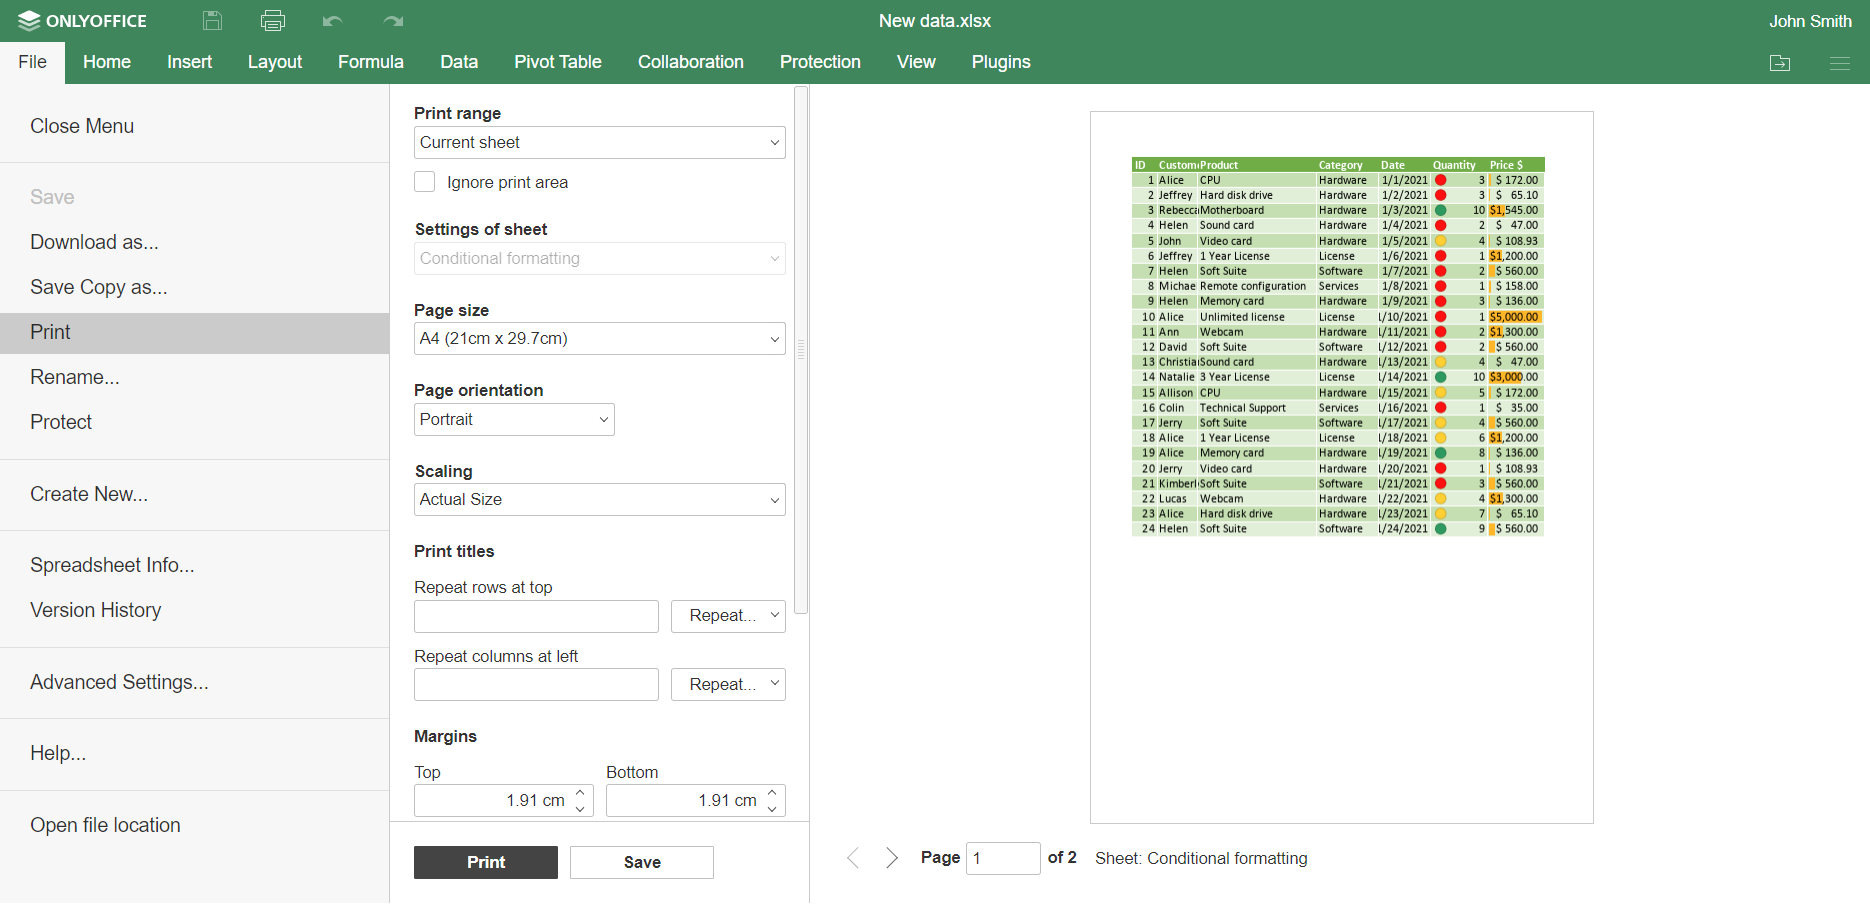Screen dimensions: 1870x904
Task: Enable the Ignore print area checkbox
Action: [424, 181]
